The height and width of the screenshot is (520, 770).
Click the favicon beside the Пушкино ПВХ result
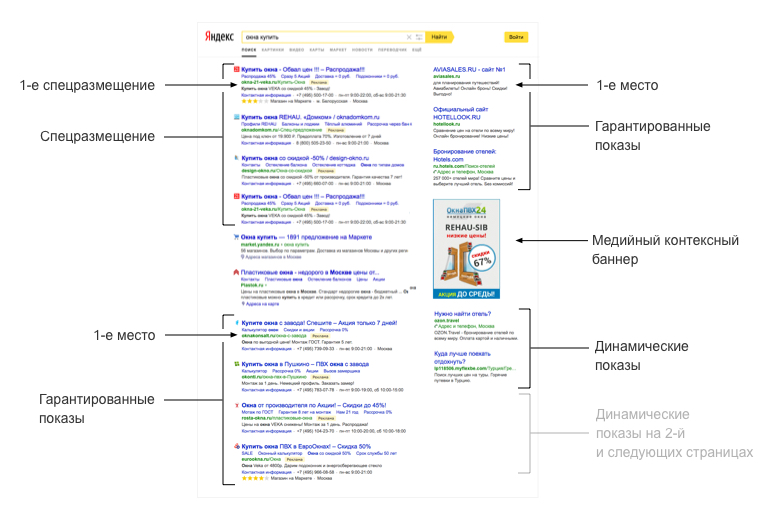point(234,363)
